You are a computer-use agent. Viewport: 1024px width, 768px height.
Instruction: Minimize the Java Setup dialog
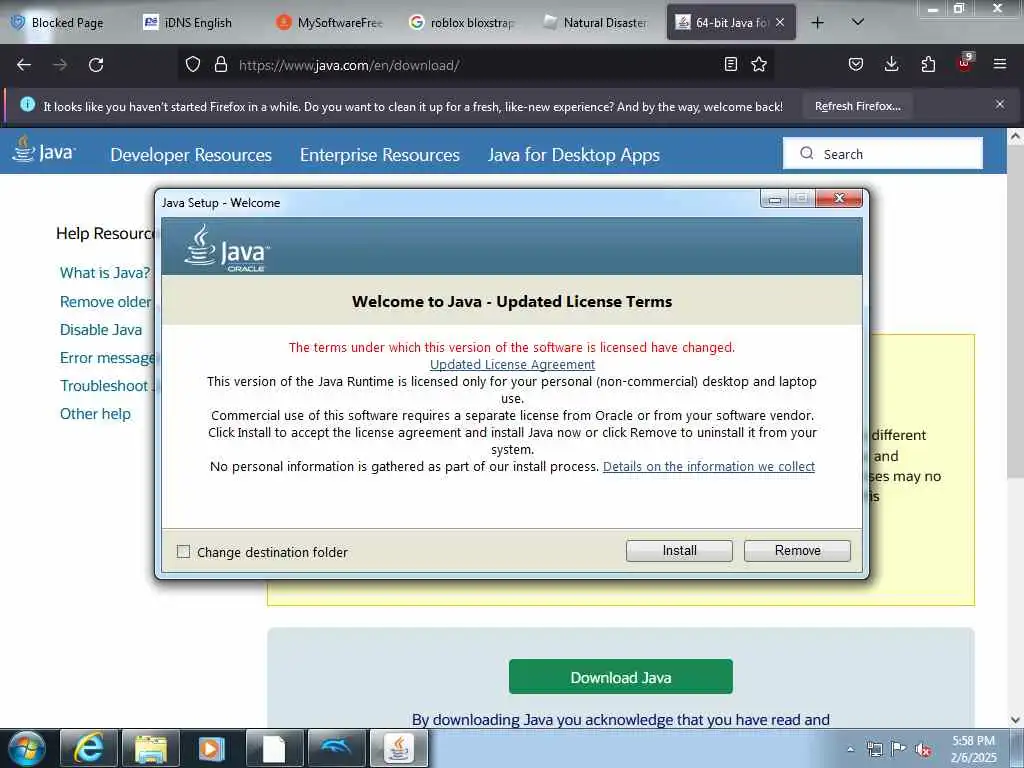coord(775,199)
